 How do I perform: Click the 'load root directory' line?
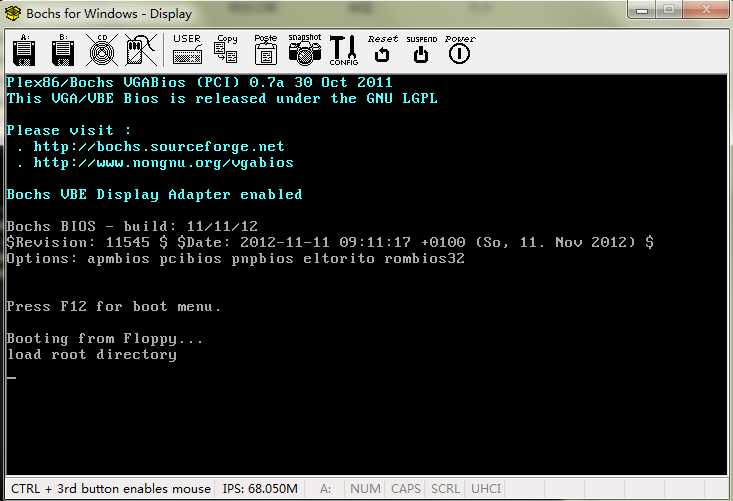pyautogui.click(x=92, y=354)
